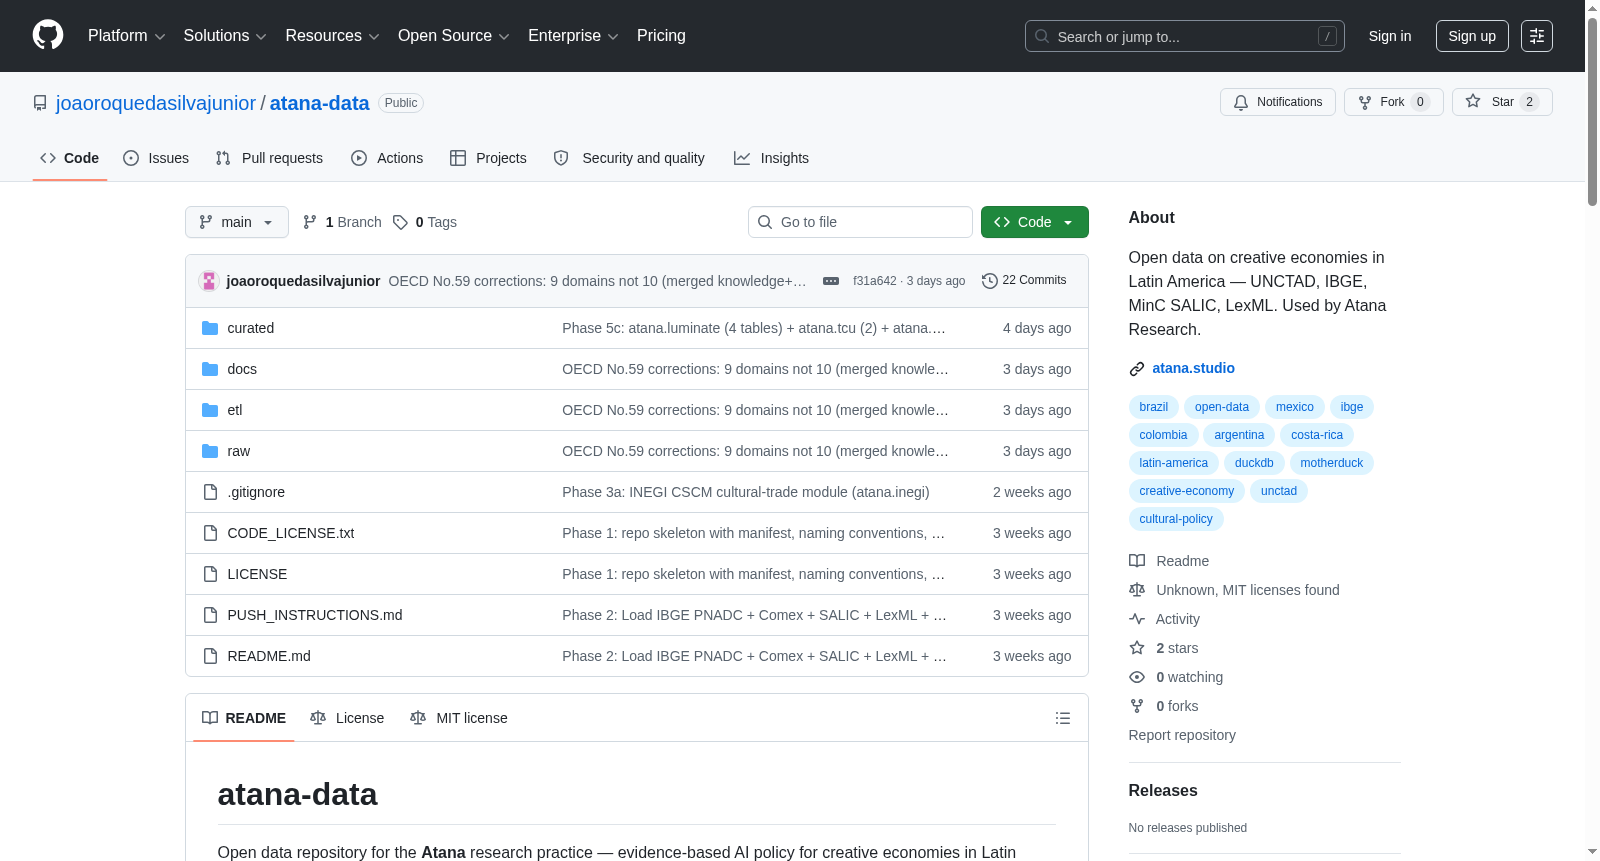Viewport: 1600px width, 861px height.
Task: Click the joaoroquedasilvajunior avatar in commit bar
Action: 209,281
